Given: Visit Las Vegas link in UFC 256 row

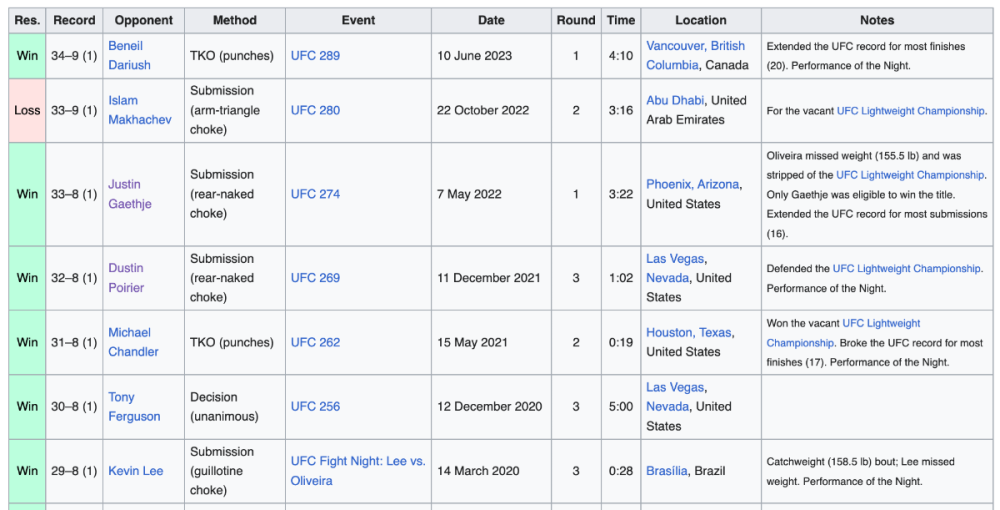Looking at the screenshot, I should tap(675, 397).
